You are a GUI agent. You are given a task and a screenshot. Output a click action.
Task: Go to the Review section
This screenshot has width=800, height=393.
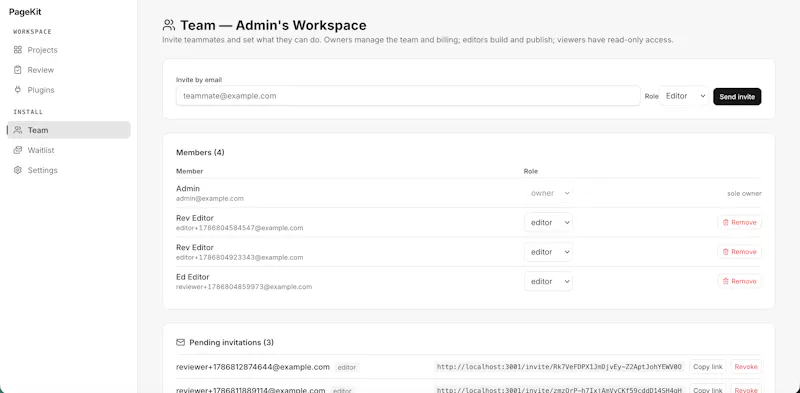[69, 70]
